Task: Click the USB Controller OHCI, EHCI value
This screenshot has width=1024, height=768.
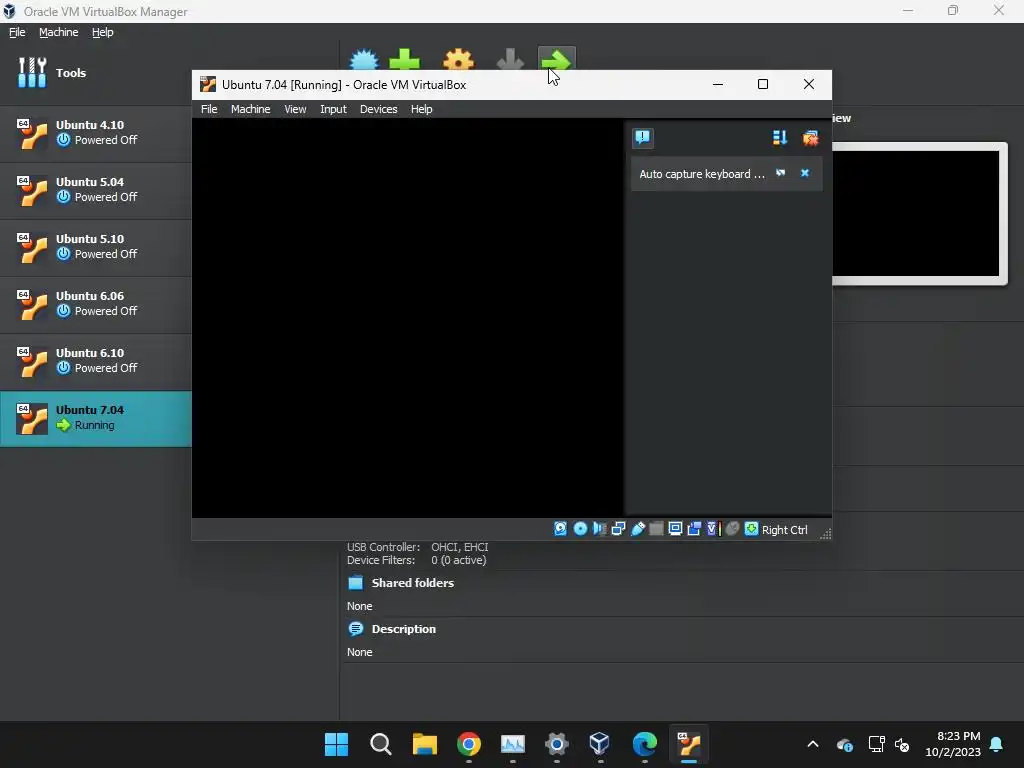Action: pyautogui.click(x=459, y=547)
